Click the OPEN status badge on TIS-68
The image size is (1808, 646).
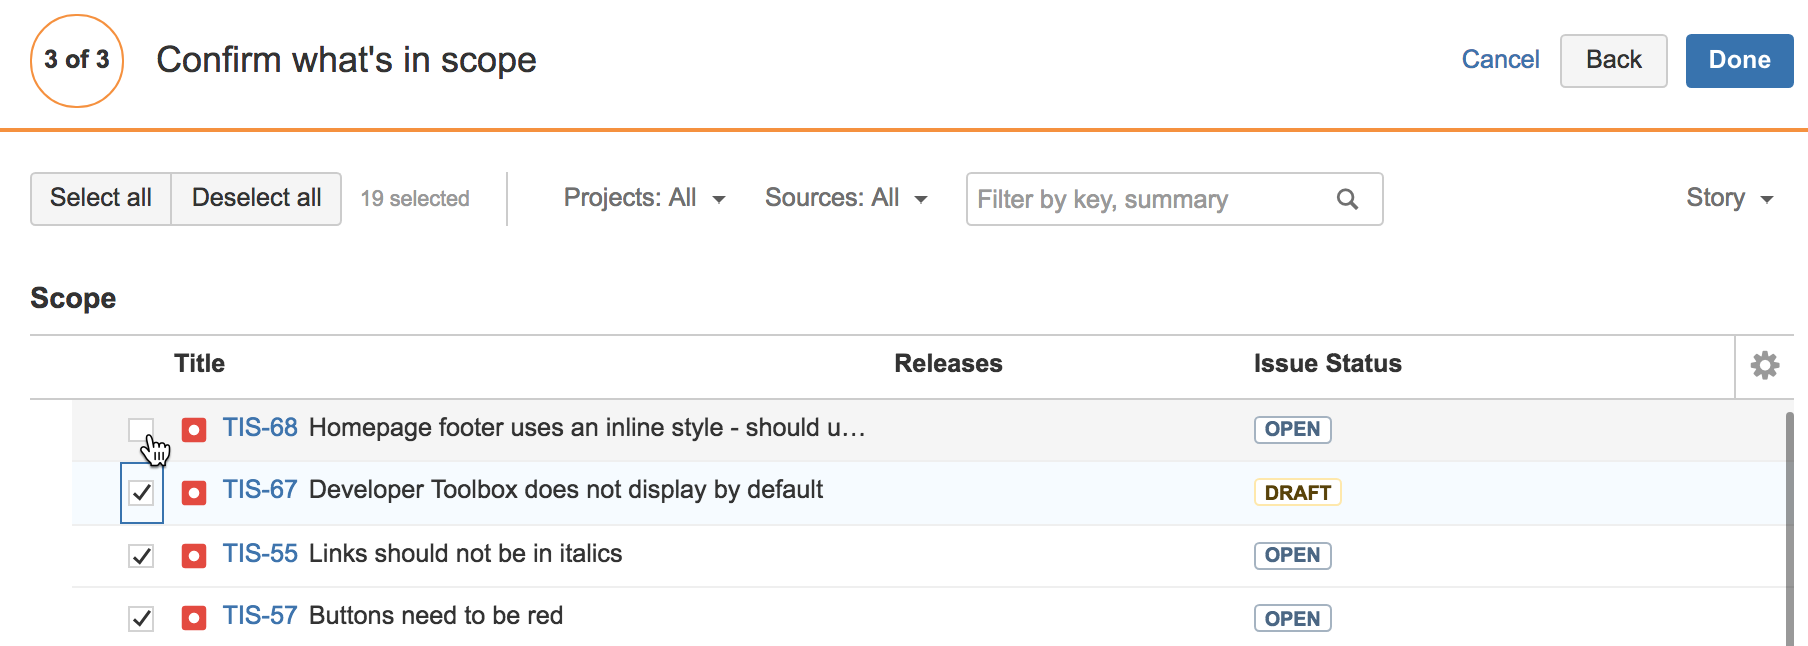tap(1292, 429)
